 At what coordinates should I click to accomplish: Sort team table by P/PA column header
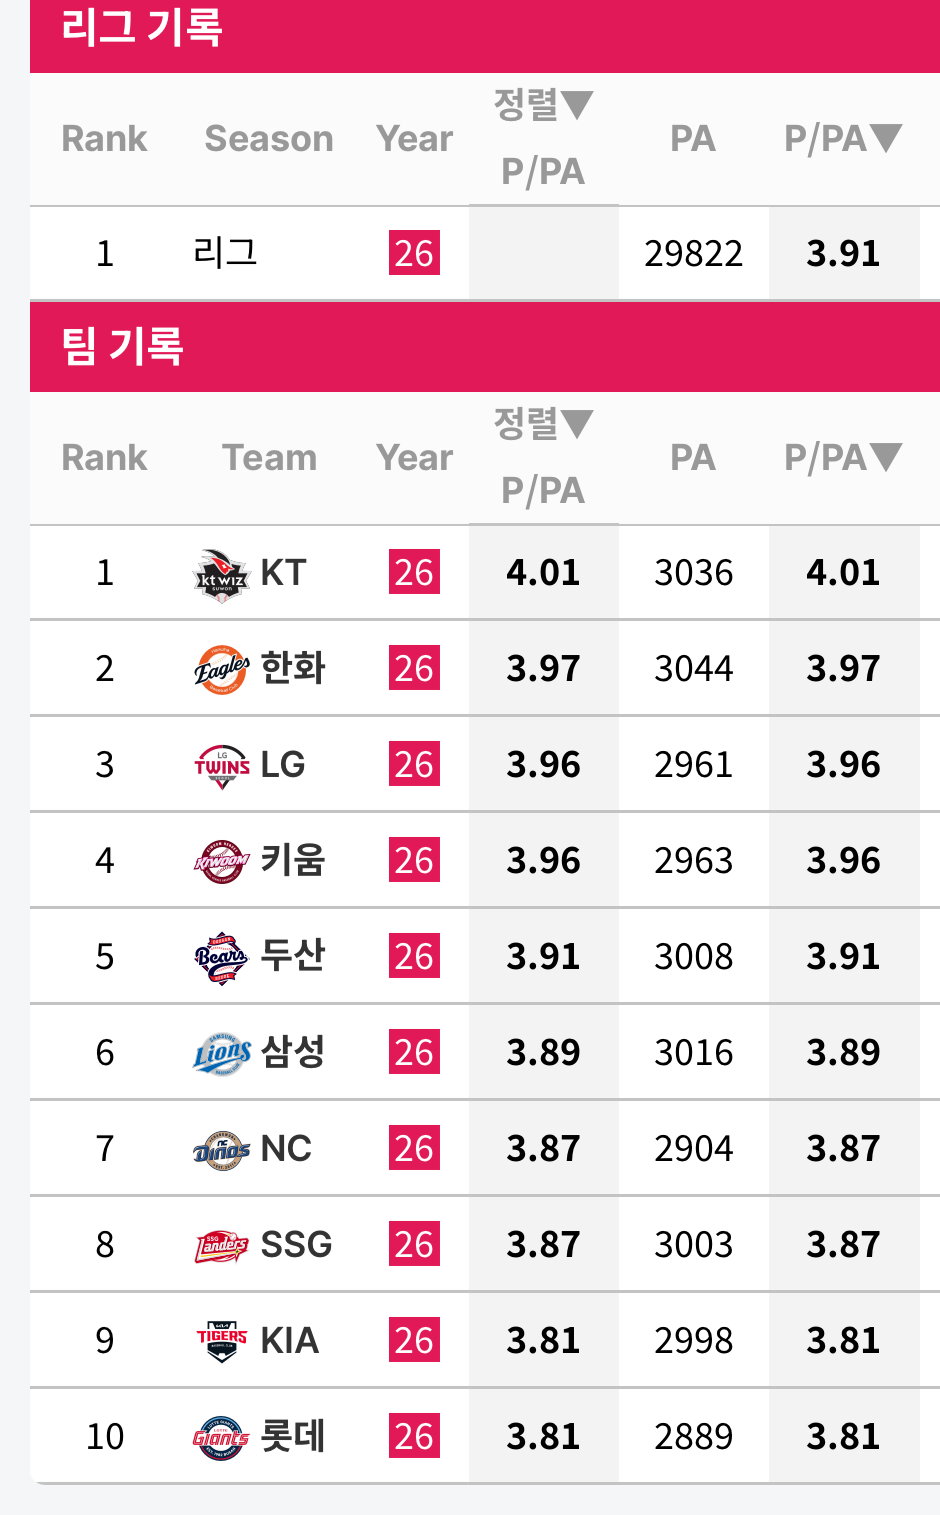coord(843,458)
